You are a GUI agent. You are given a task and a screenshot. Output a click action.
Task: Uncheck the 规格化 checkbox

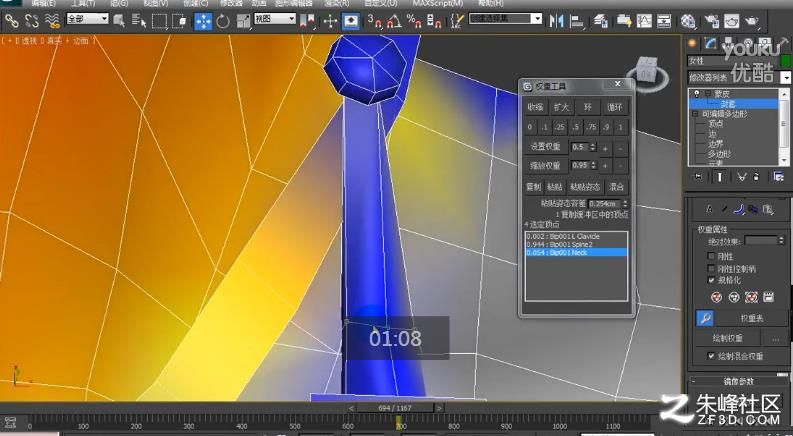click(x=712, y=280)
